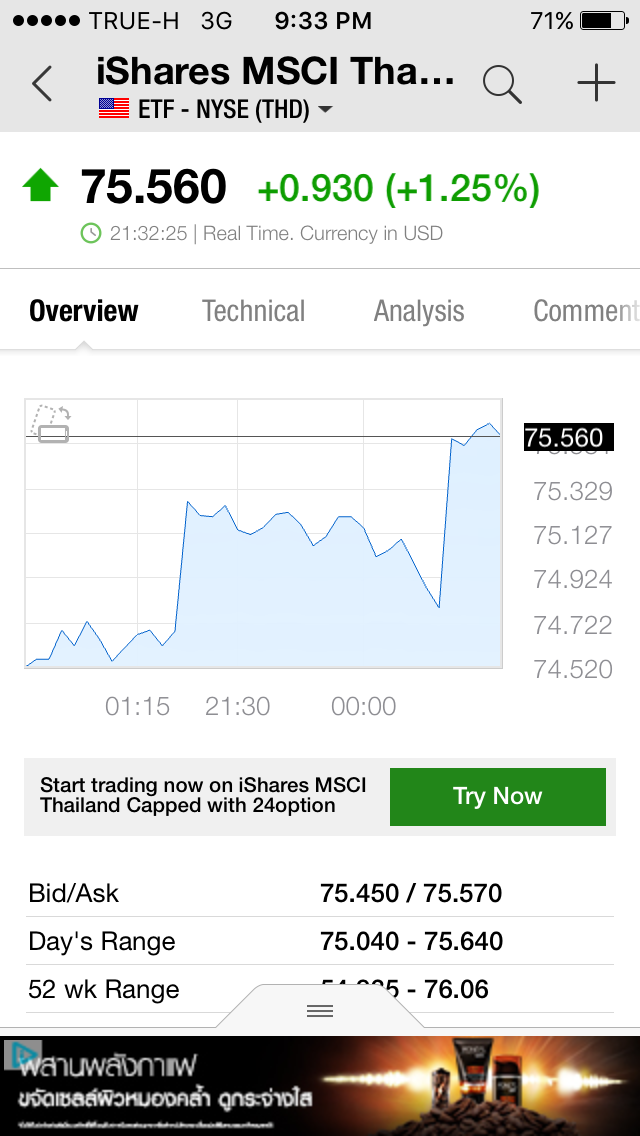Pull up the bottom drawer handle
Image resolution: width=640 pixels, height=1136 pixels.
click(320, 1010)
